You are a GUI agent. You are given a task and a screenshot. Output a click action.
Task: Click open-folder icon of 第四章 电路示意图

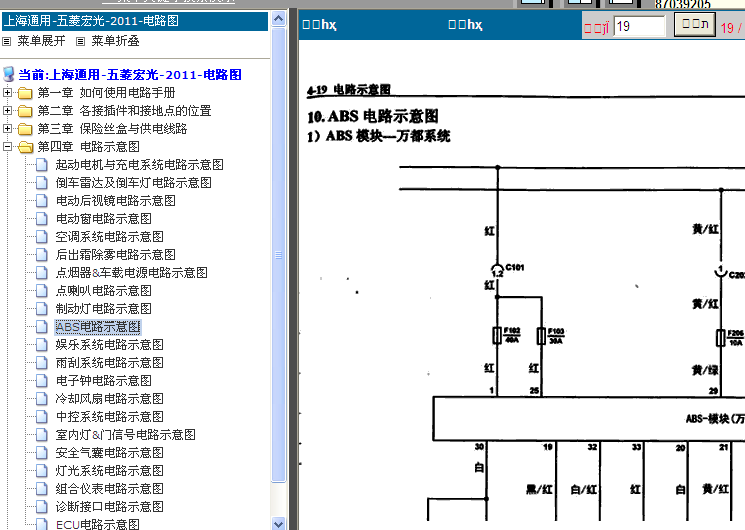click(25, 147)
